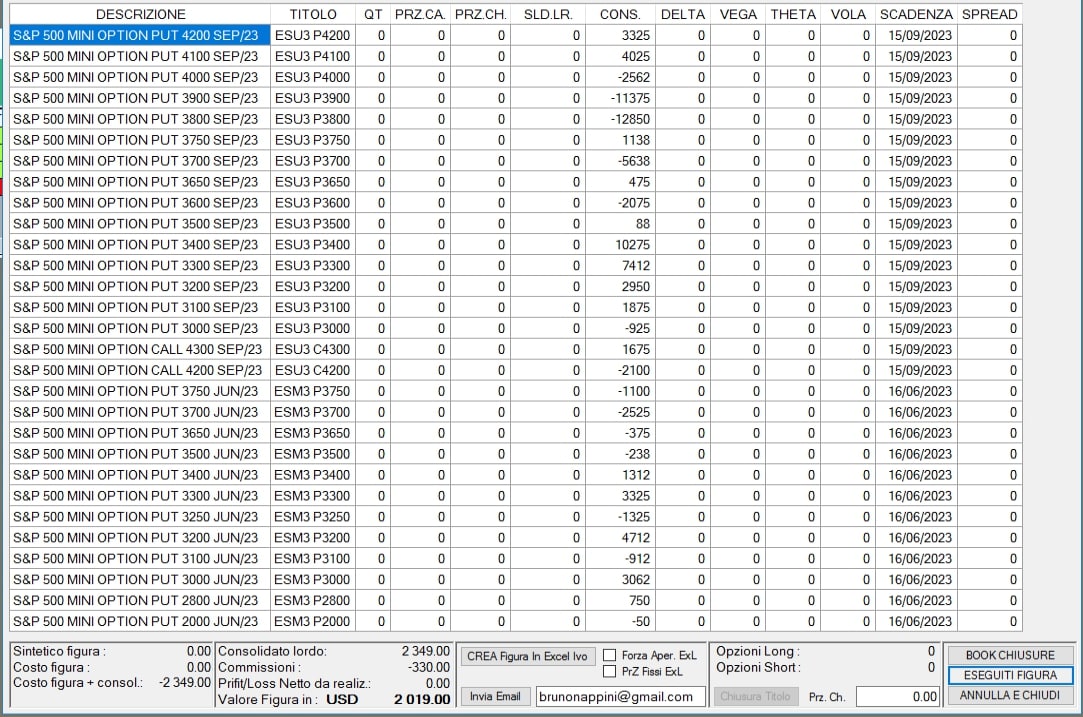Click SCADENZA date in ESU3 P3300 row
The image size is (1083, 717).
pyautogui.click(x=917, y=265)
